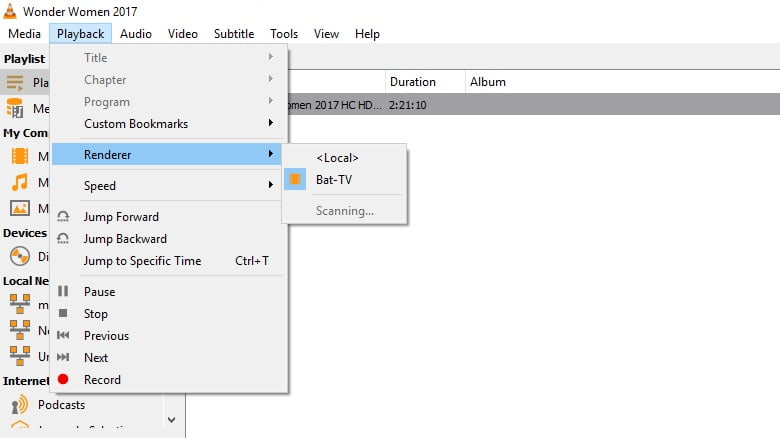This screenshot has width=780, height=438.
Task: Click the My Pictures image icon
Action: point(20,208)
